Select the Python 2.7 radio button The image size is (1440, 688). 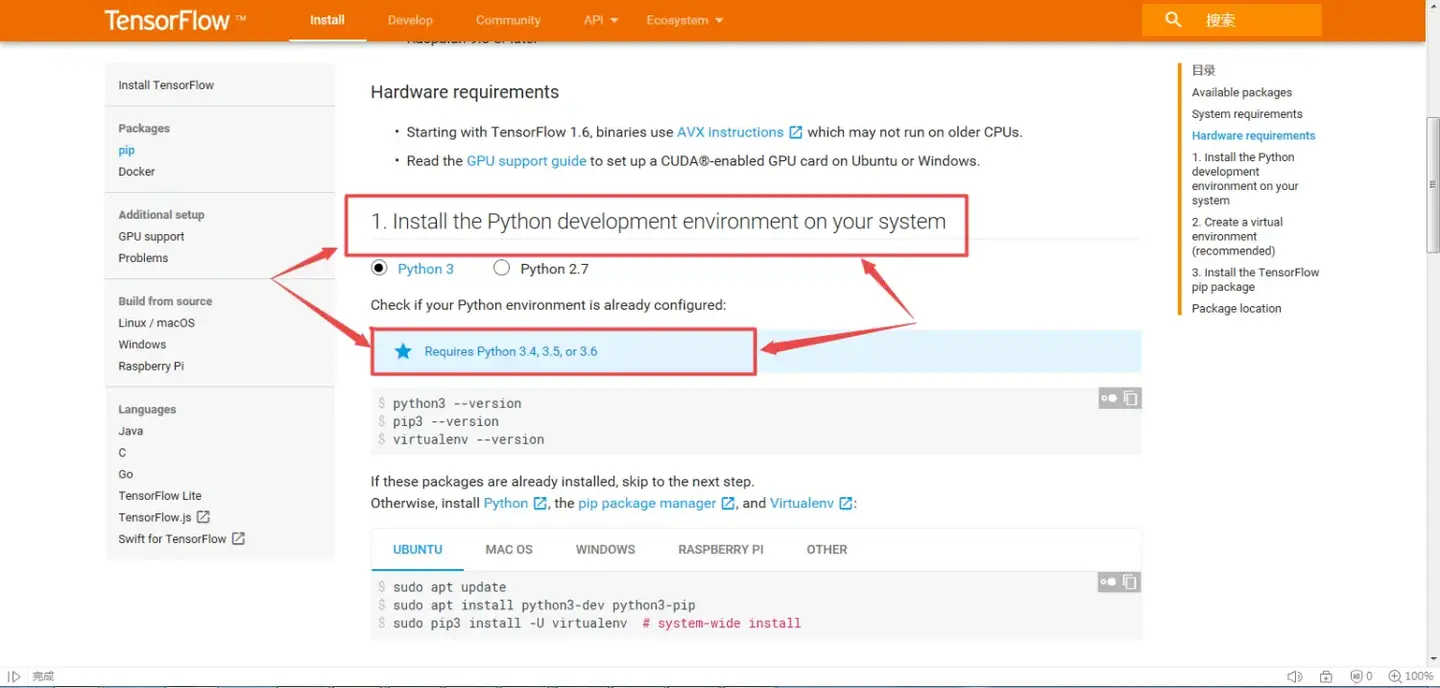(502, 268)
